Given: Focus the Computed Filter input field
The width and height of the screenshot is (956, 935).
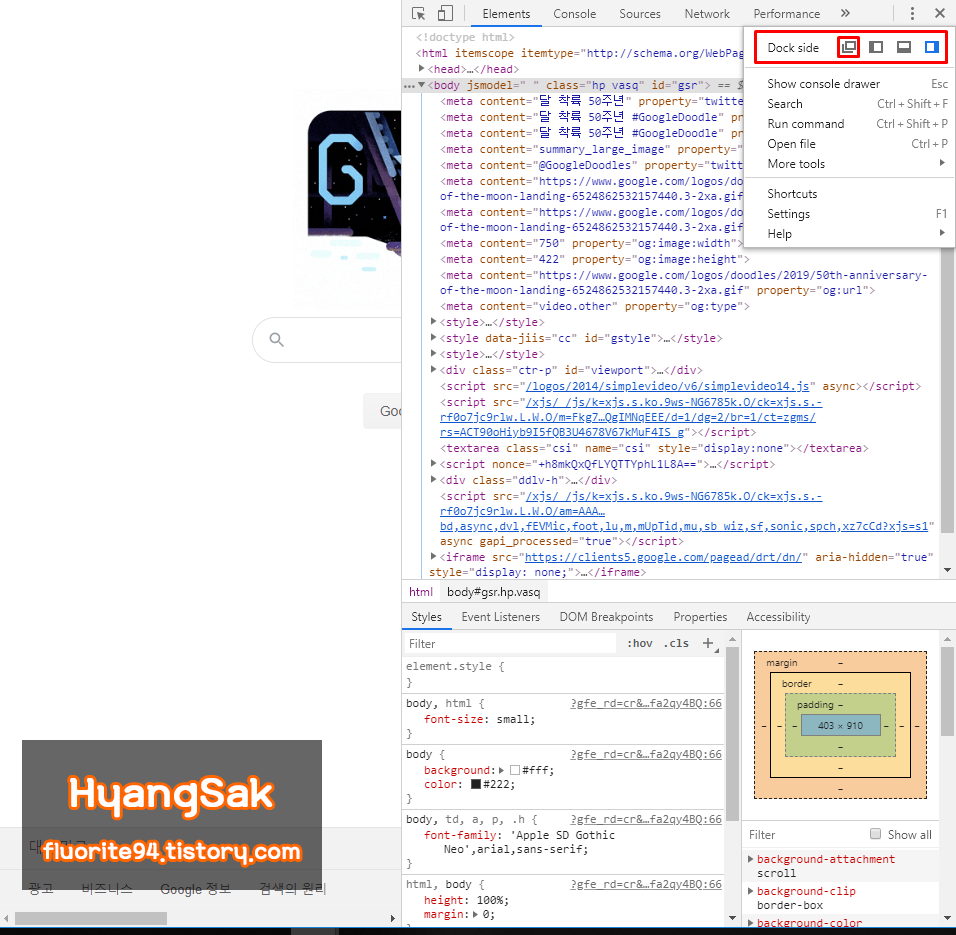Looking at the screenshot, I should [x=805, y=834].
